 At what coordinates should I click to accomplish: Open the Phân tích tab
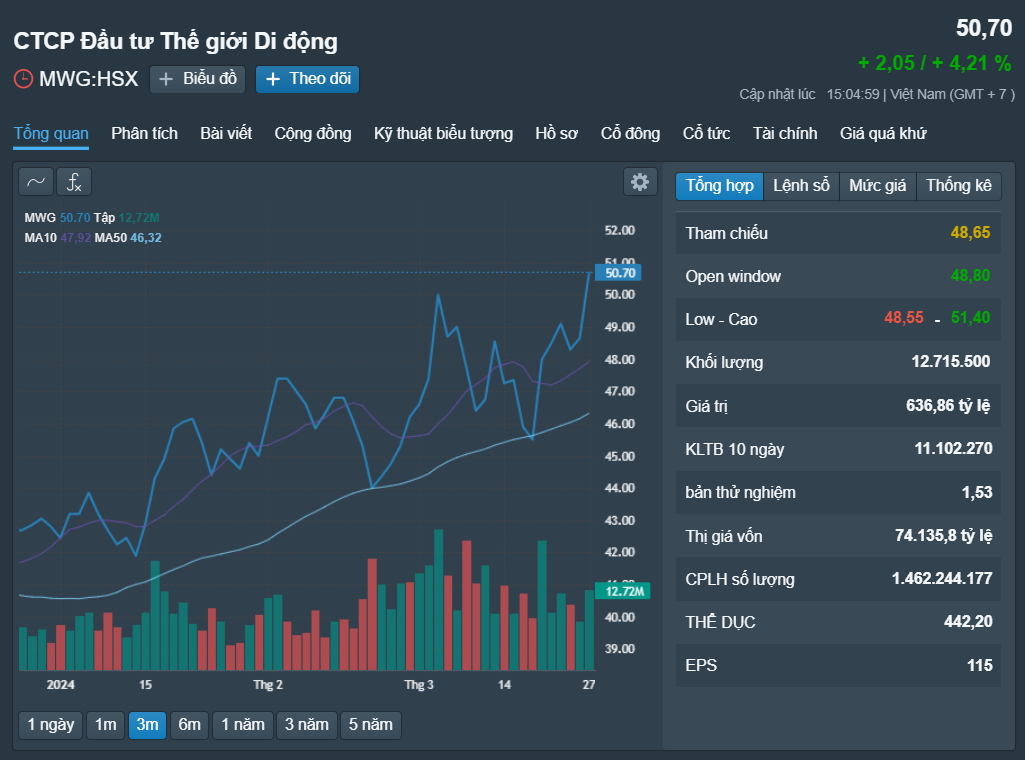point(144,133)
